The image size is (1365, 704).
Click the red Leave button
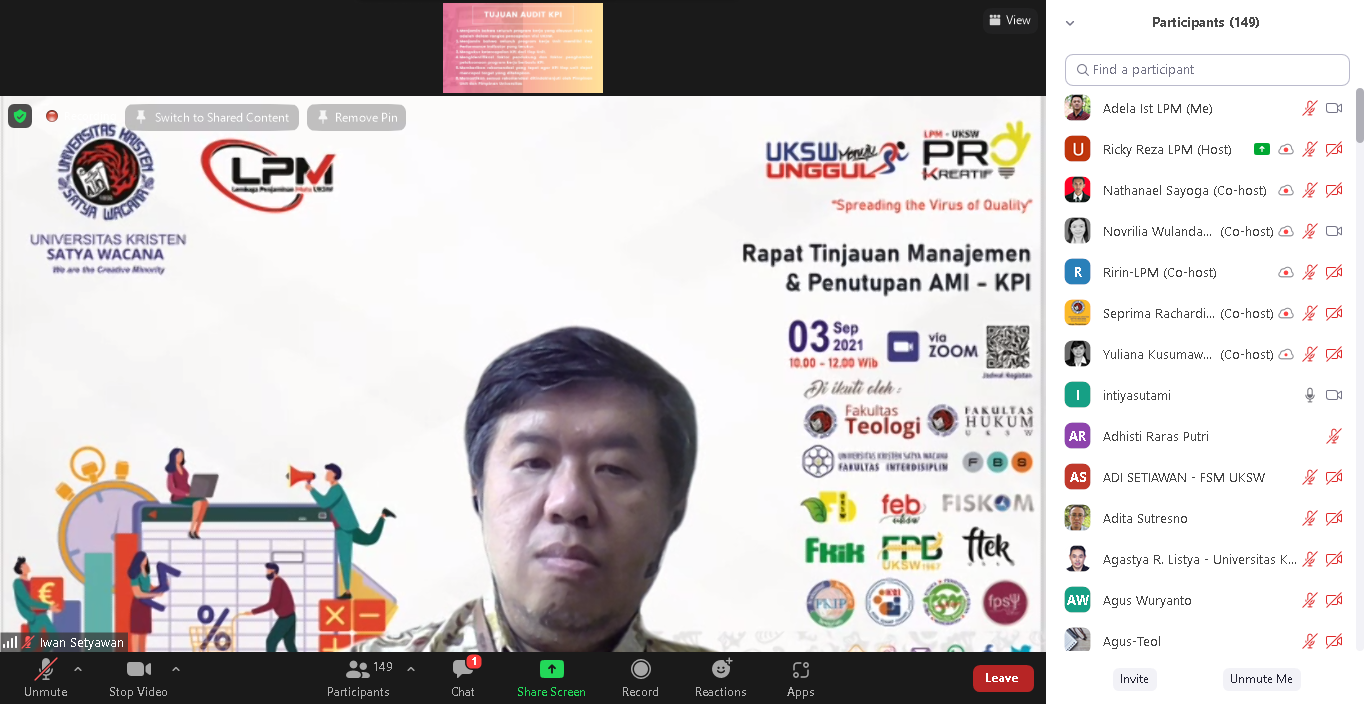(x=1002, y=678)
